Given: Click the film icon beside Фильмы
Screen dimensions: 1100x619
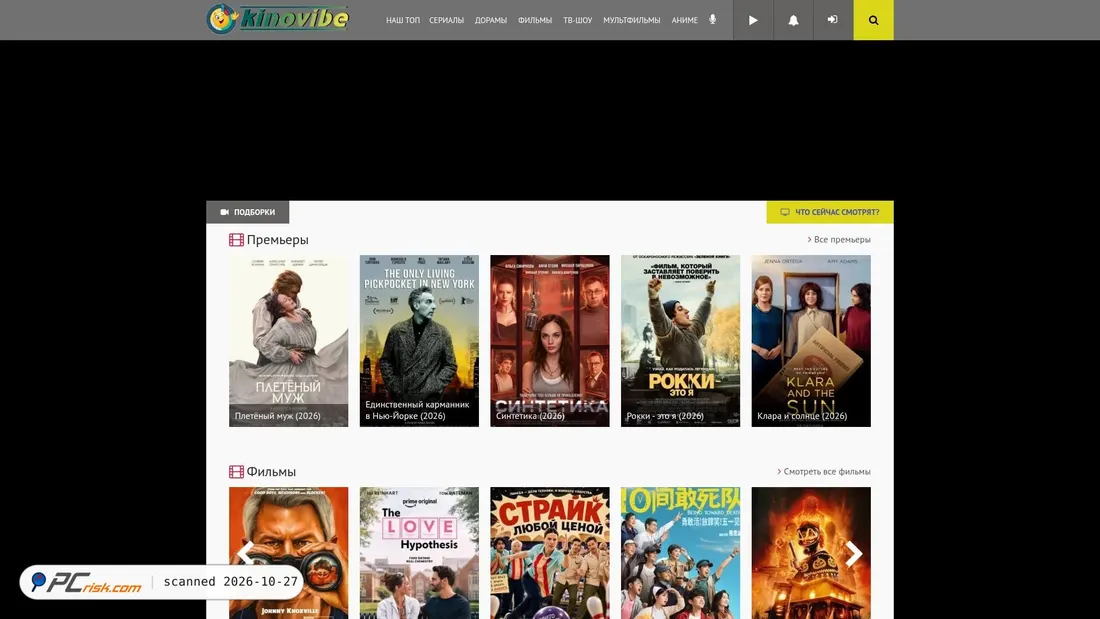Looking at the screenshot, I should (236, 472).
